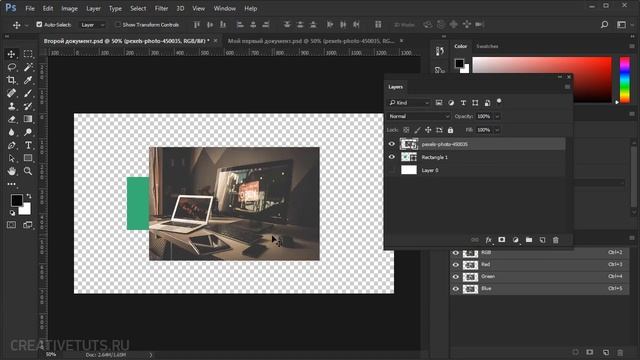The height and width of the screenshot is (360, 640).
Task: Click the lock position button
Action: pos(428,130)
